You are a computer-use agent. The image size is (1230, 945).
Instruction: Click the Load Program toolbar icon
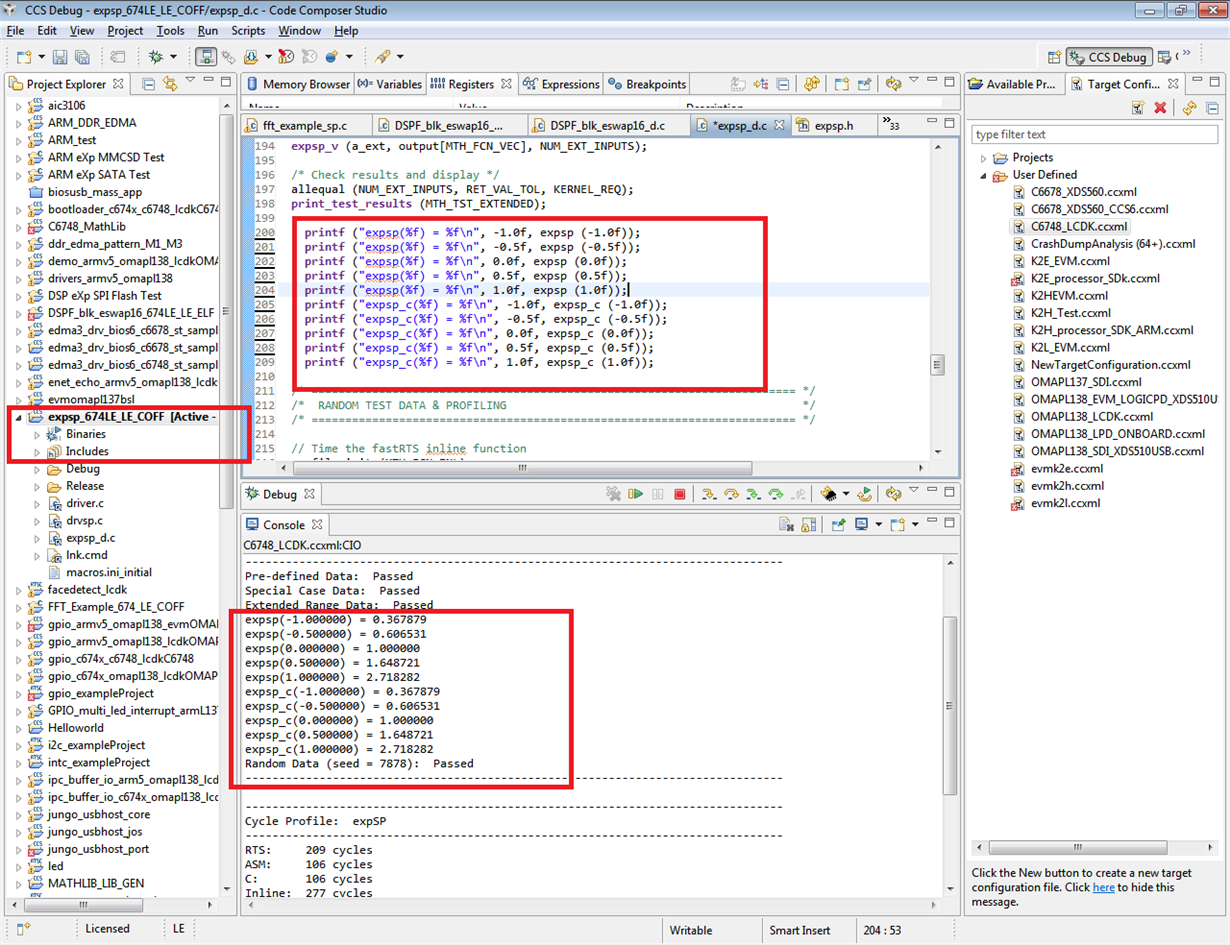pyautogui.click(x=251, y=57)
